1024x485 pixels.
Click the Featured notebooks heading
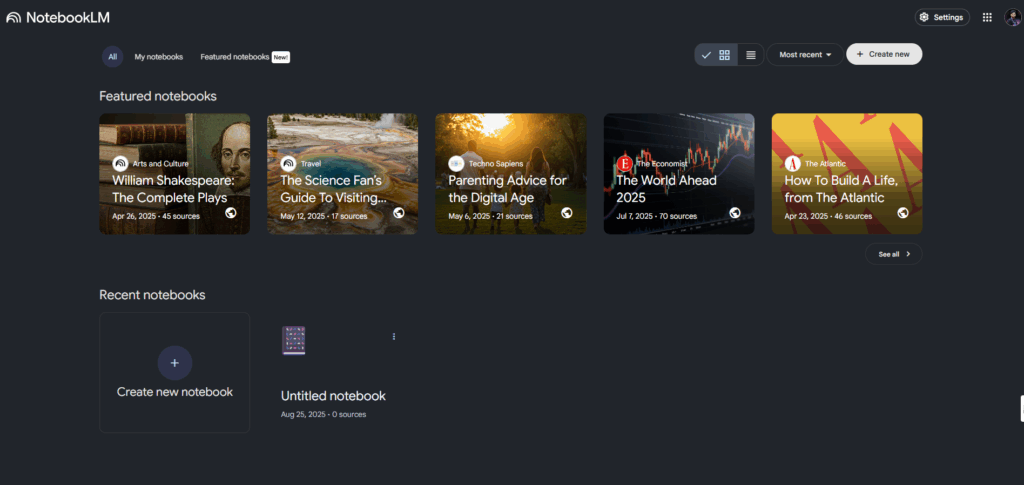[x=158, y=97]
